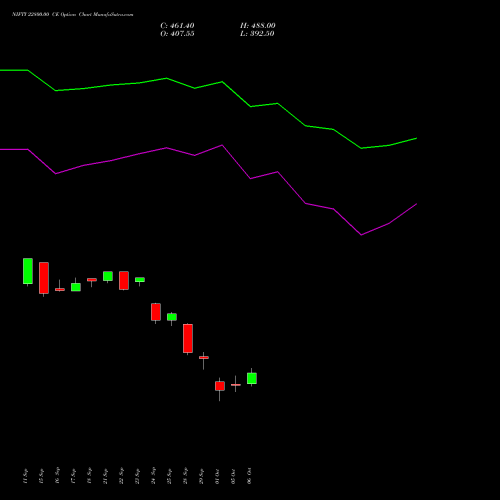This screenshot has width=500, height=500.
Task: Click the open value O: 407.55
Action: coord(177,34)
